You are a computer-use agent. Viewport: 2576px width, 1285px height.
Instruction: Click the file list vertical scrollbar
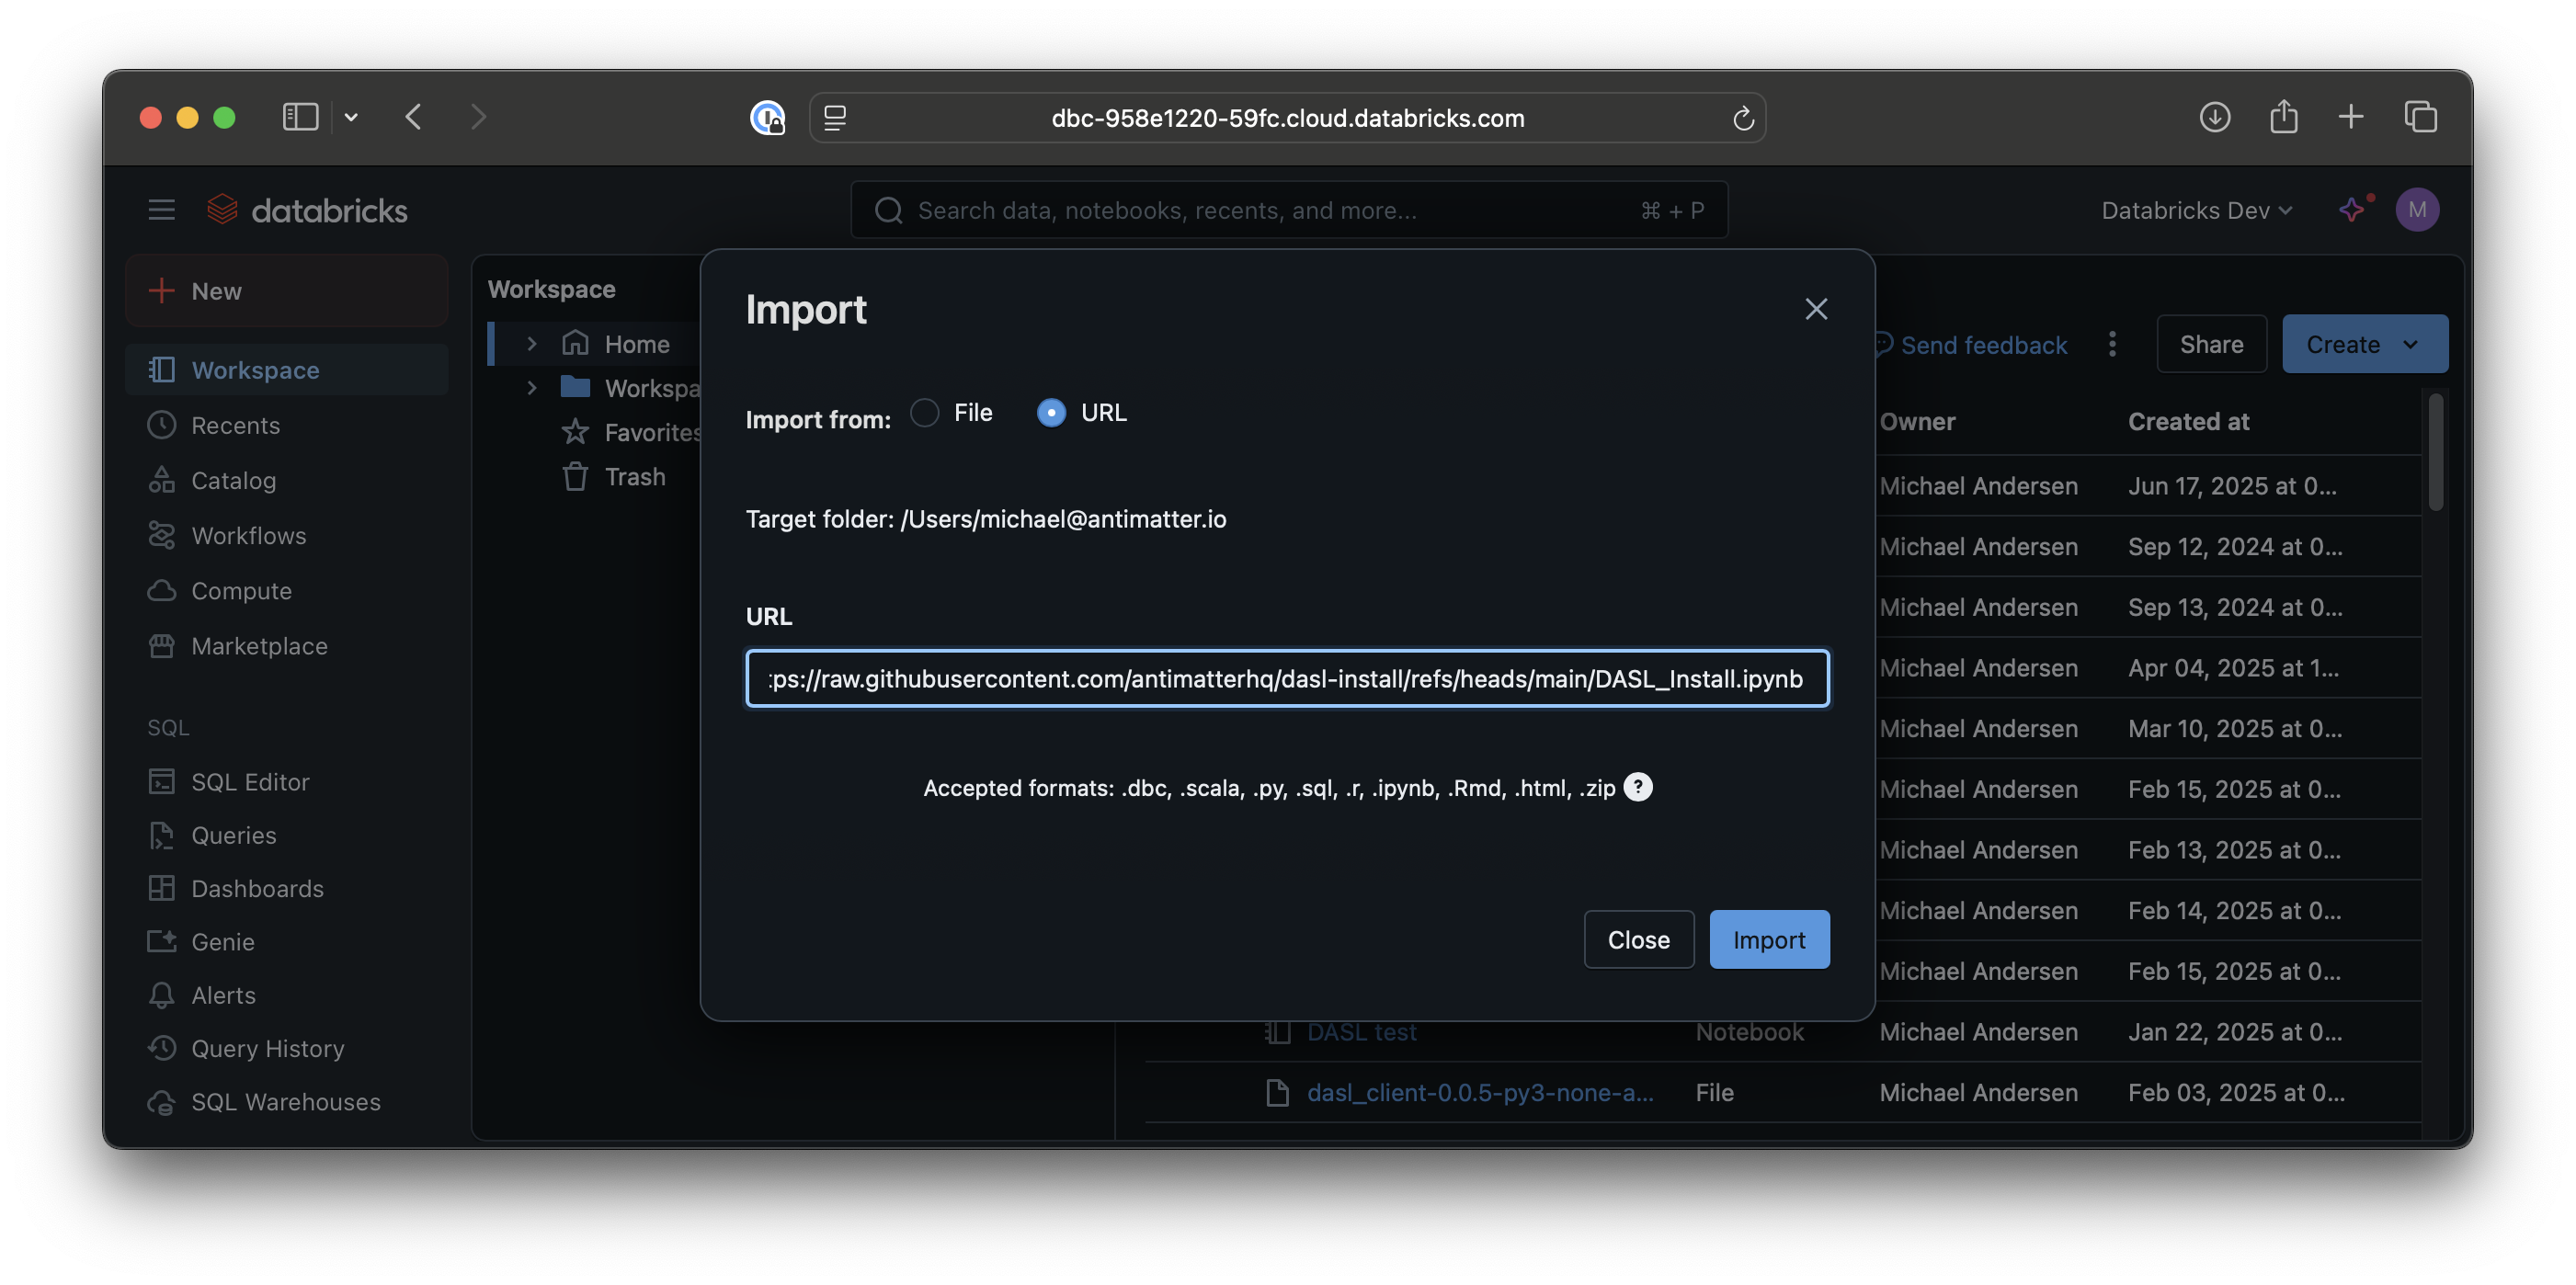coord(2435,453)
